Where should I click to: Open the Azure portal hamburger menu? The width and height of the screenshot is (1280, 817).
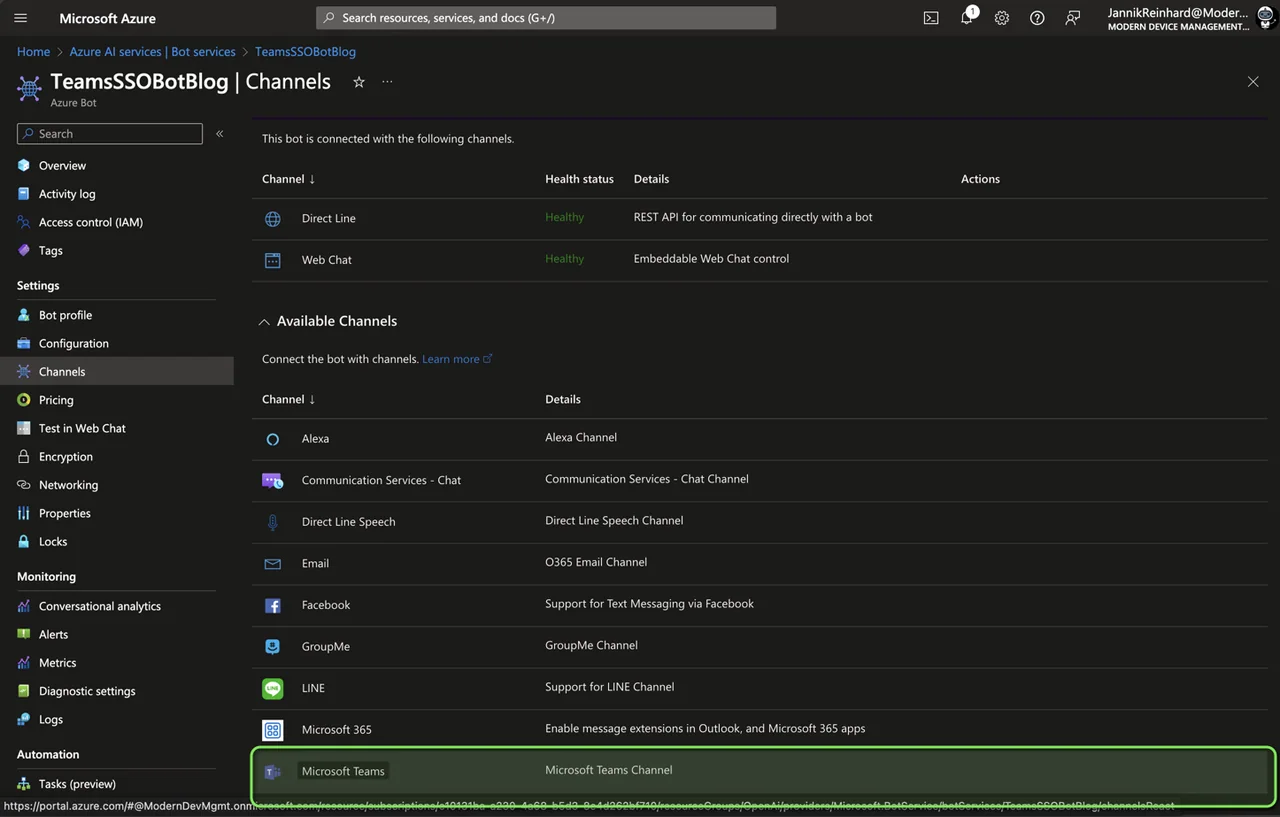20,18
